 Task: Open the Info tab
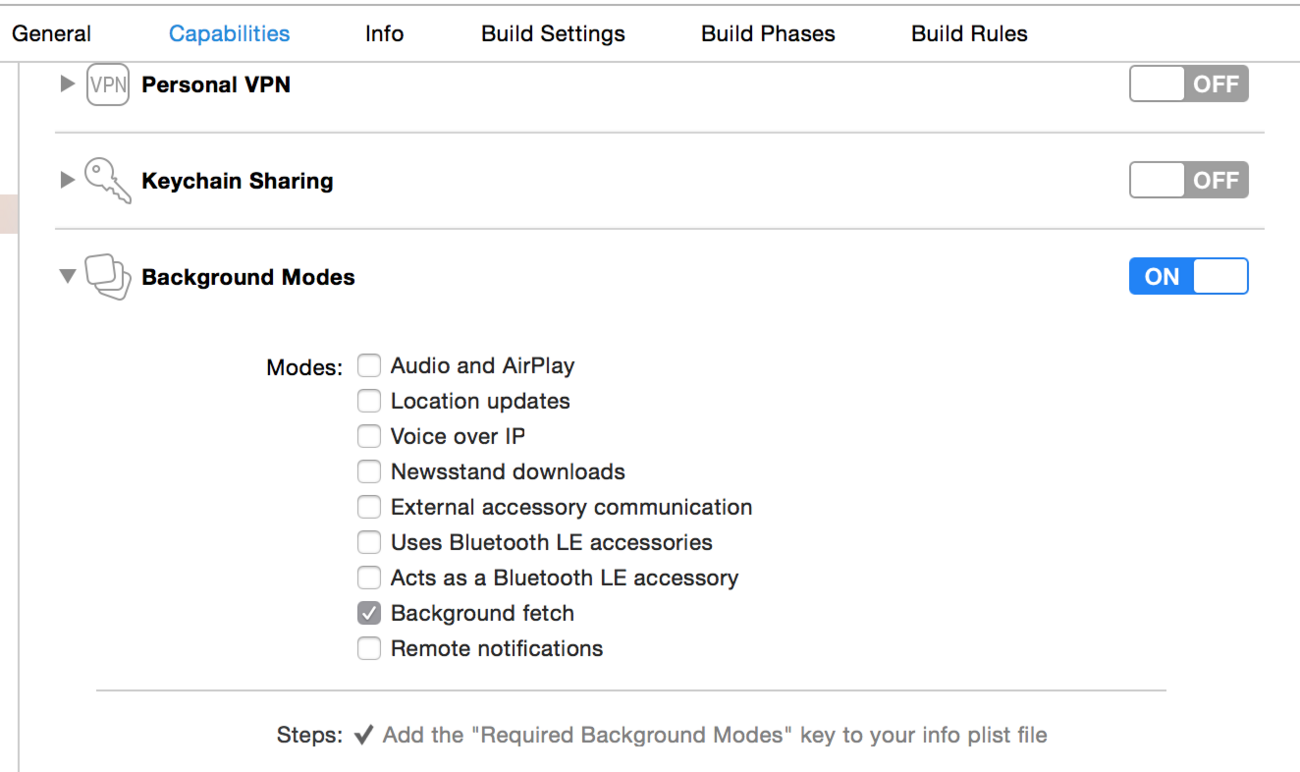click(384, 34)
